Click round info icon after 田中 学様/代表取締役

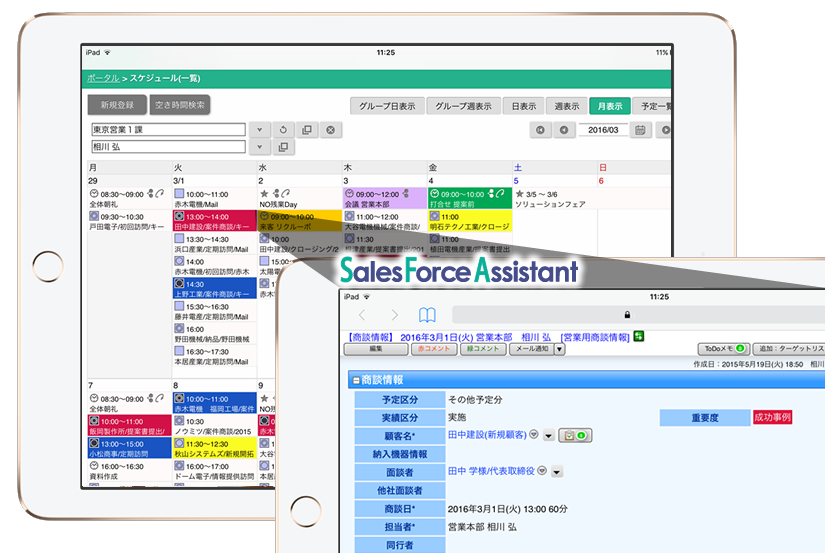coord(542,471)
